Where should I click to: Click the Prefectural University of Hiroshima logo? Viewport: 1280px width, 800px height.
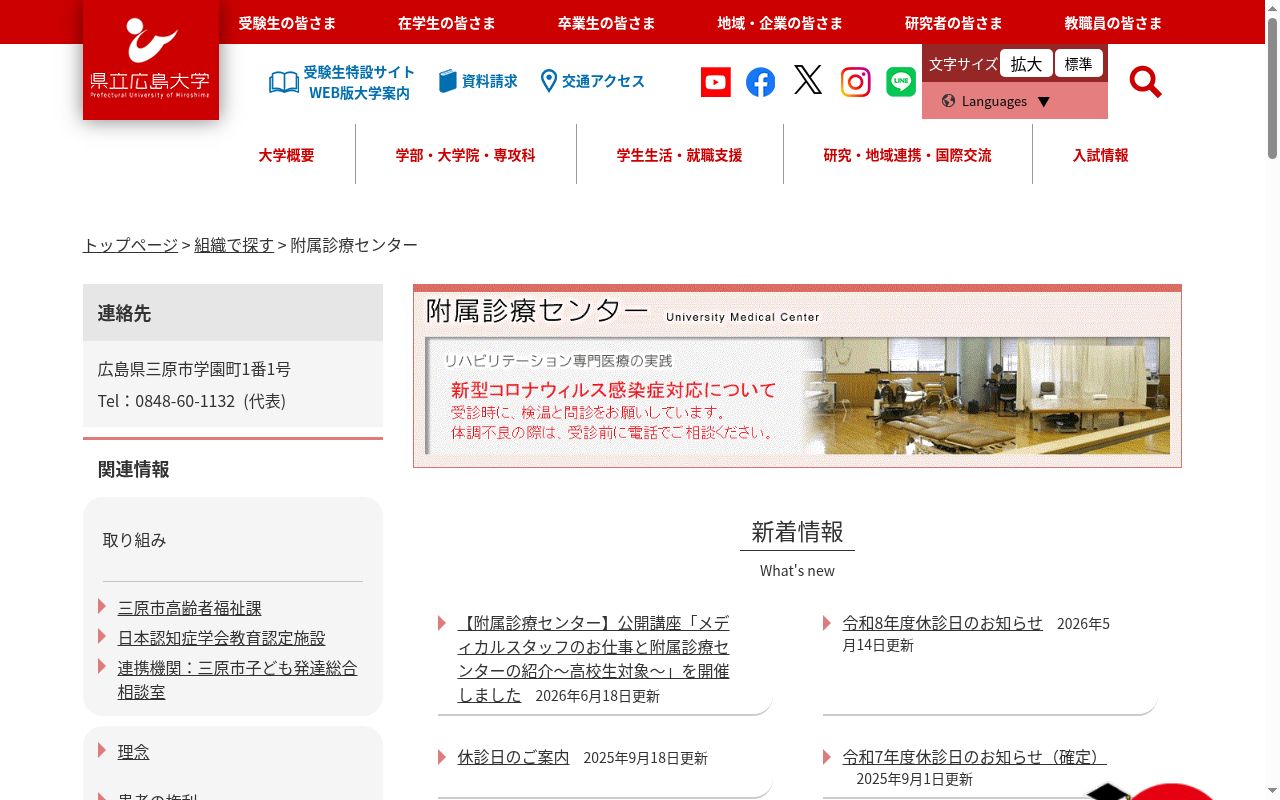click(x=151, y=60)
